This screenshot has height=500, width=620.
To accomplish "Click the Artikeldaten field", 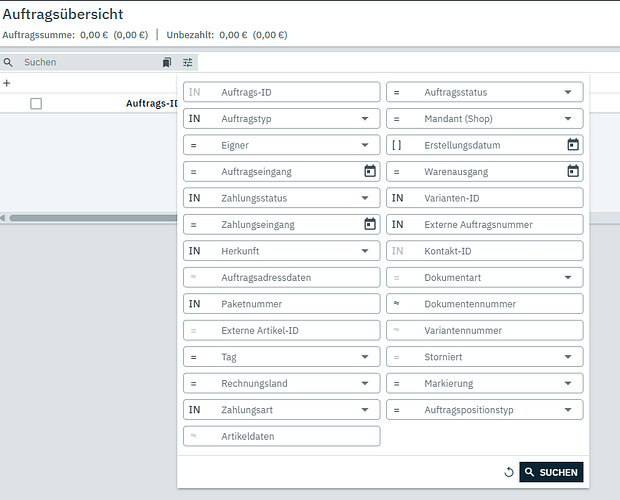I will pyautogui.click(x=282, y=436).
